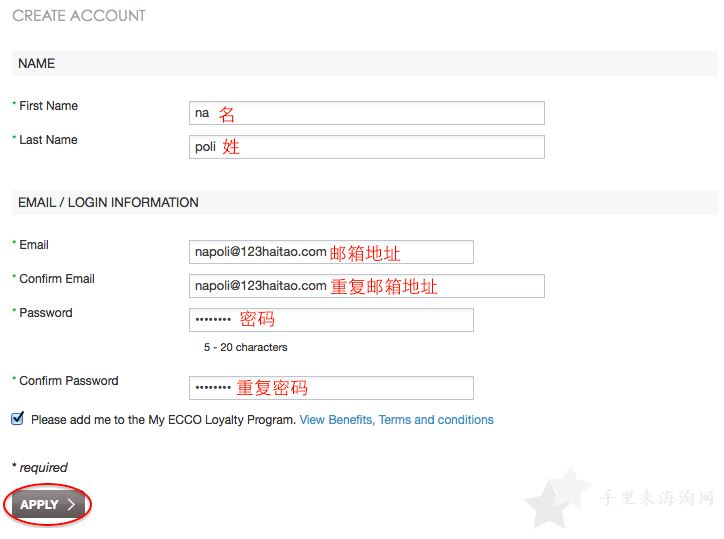Click the First Name input field
Viewport: 724px width, 539px height.
(367, 113)
